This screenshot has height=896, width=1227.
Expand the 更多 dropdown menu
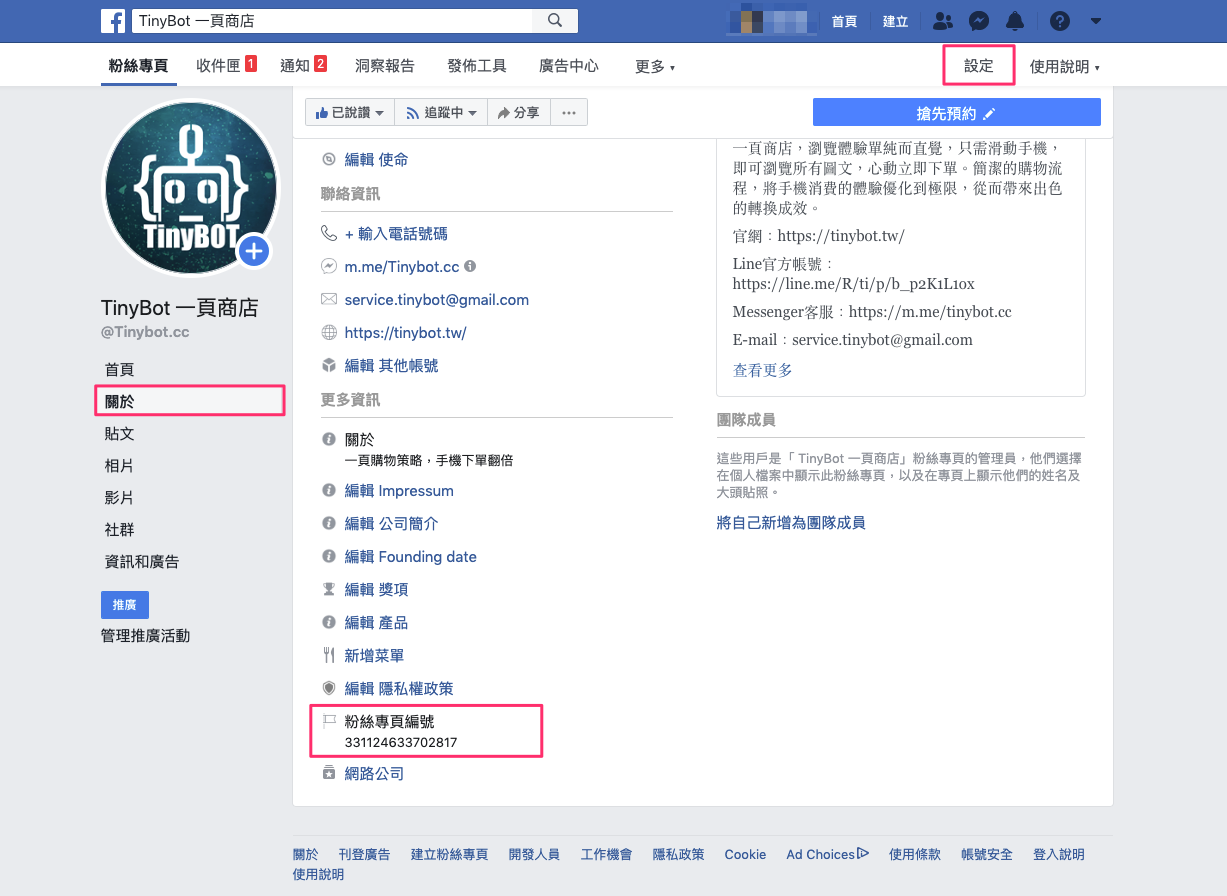tap(655, 67)
